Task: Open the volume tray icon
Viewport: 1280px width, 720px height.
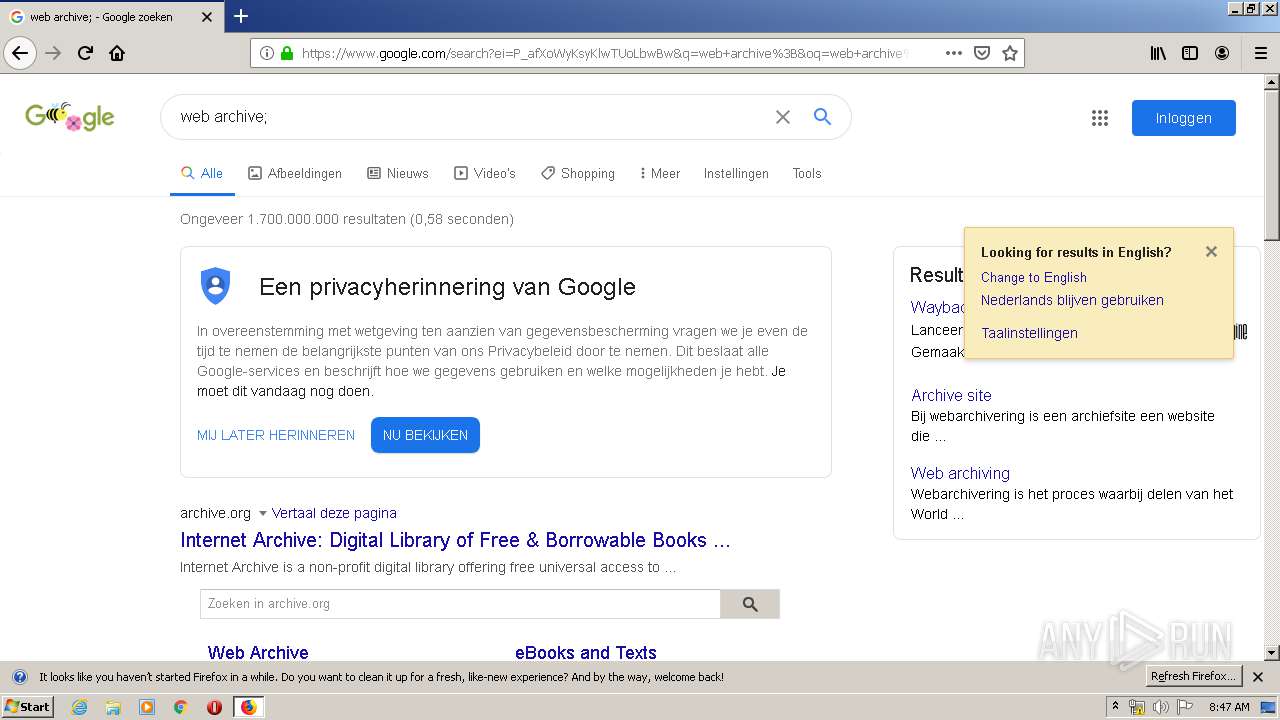Action: click(x=1160, y=707)
